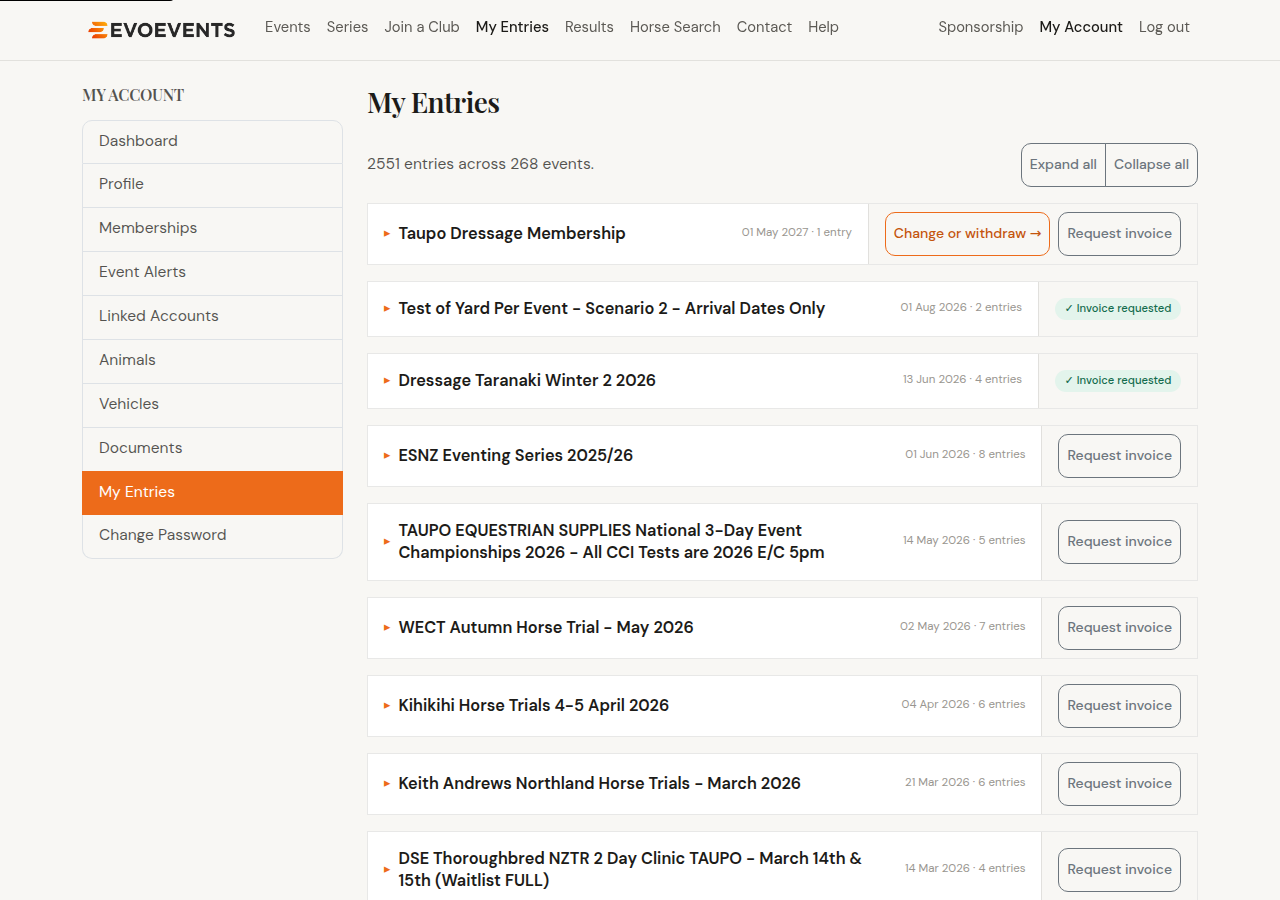Click '14 May 2026 · 5 entries' text

(x=964, y=541)
